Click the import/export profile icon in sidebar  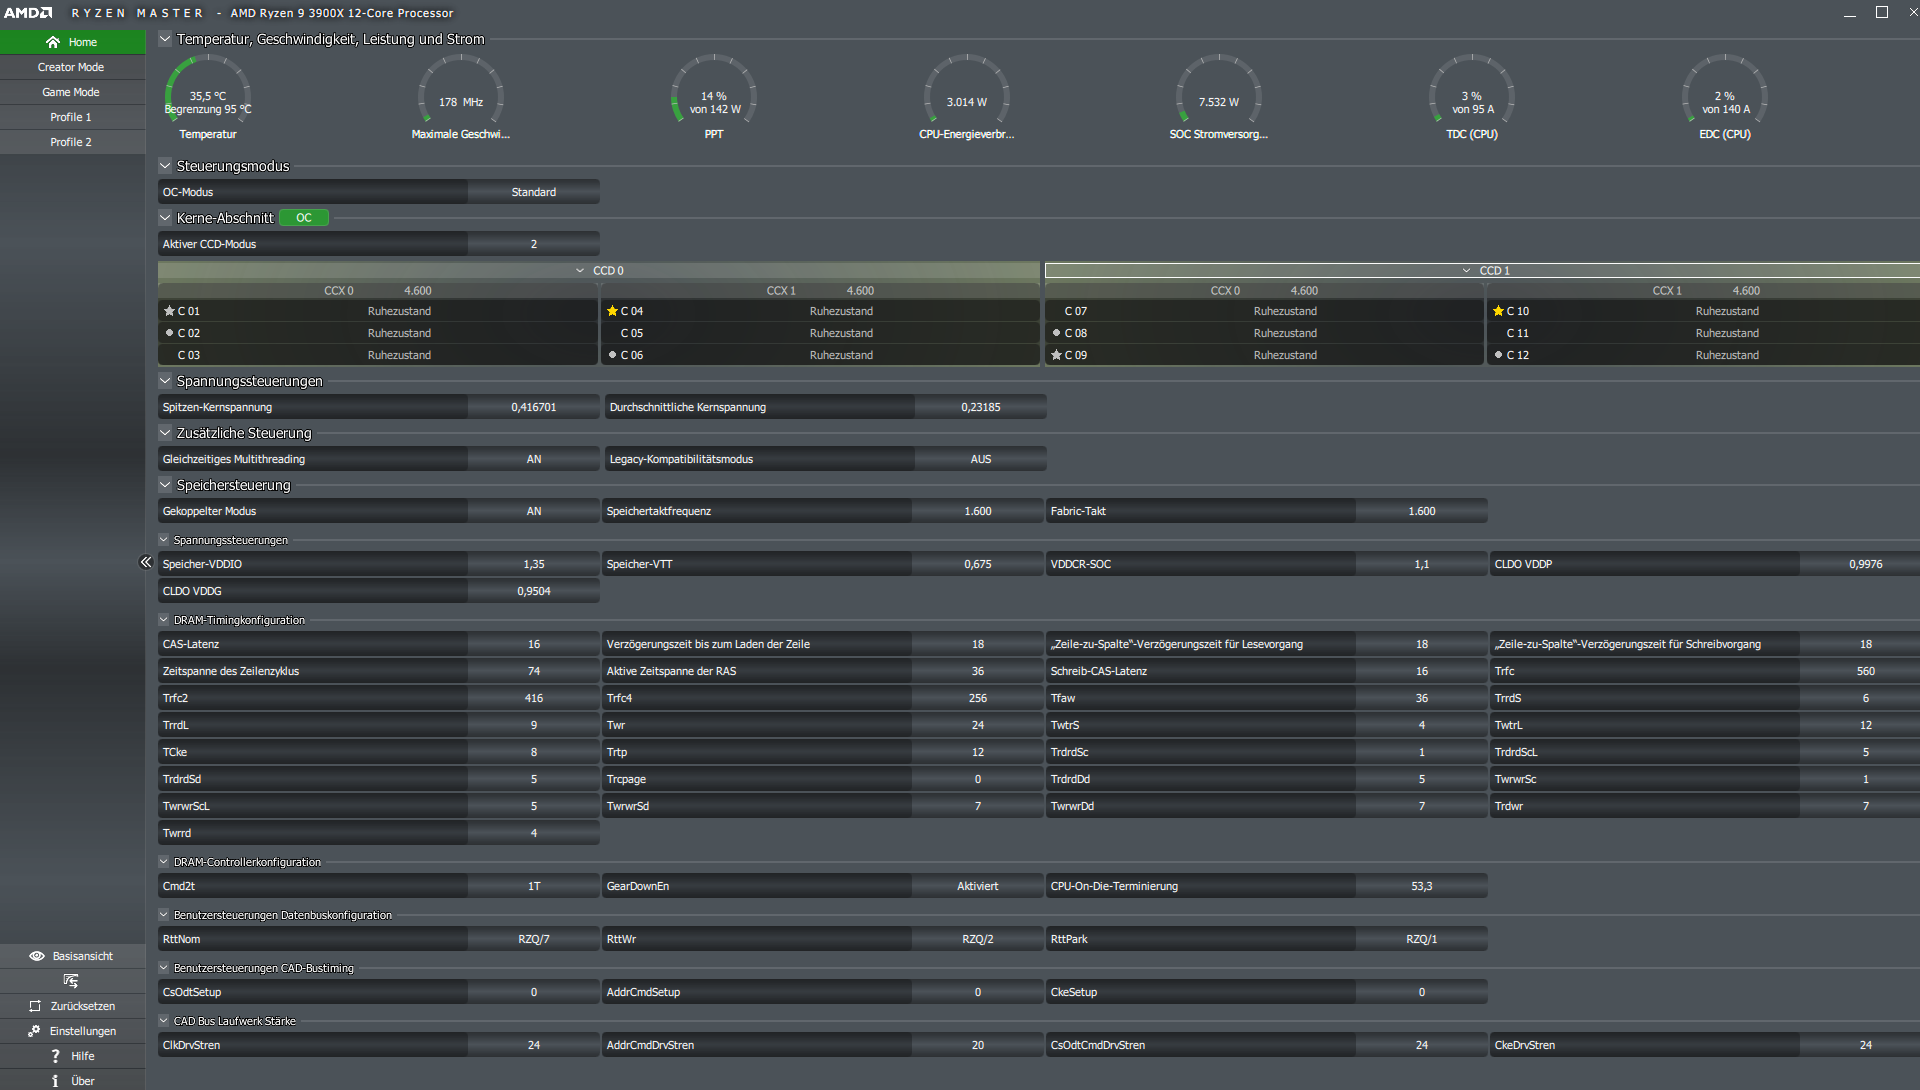70,981
